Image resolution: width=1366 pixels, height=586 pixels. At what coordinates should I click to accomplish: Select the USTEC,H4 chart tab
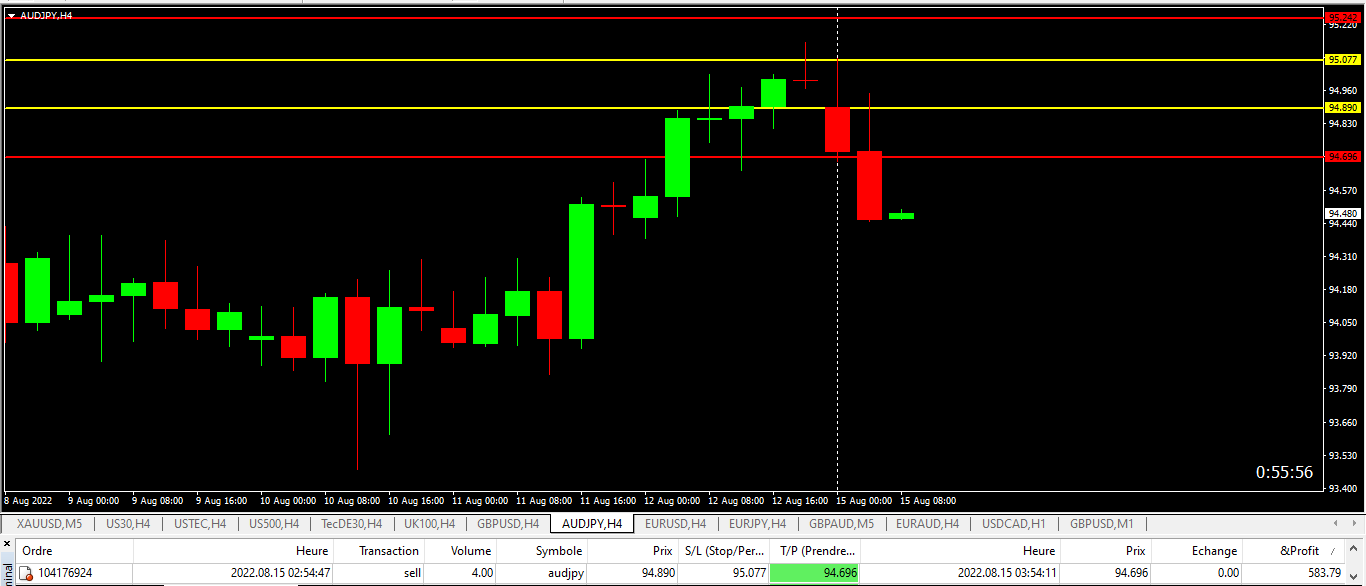(200, 523)
